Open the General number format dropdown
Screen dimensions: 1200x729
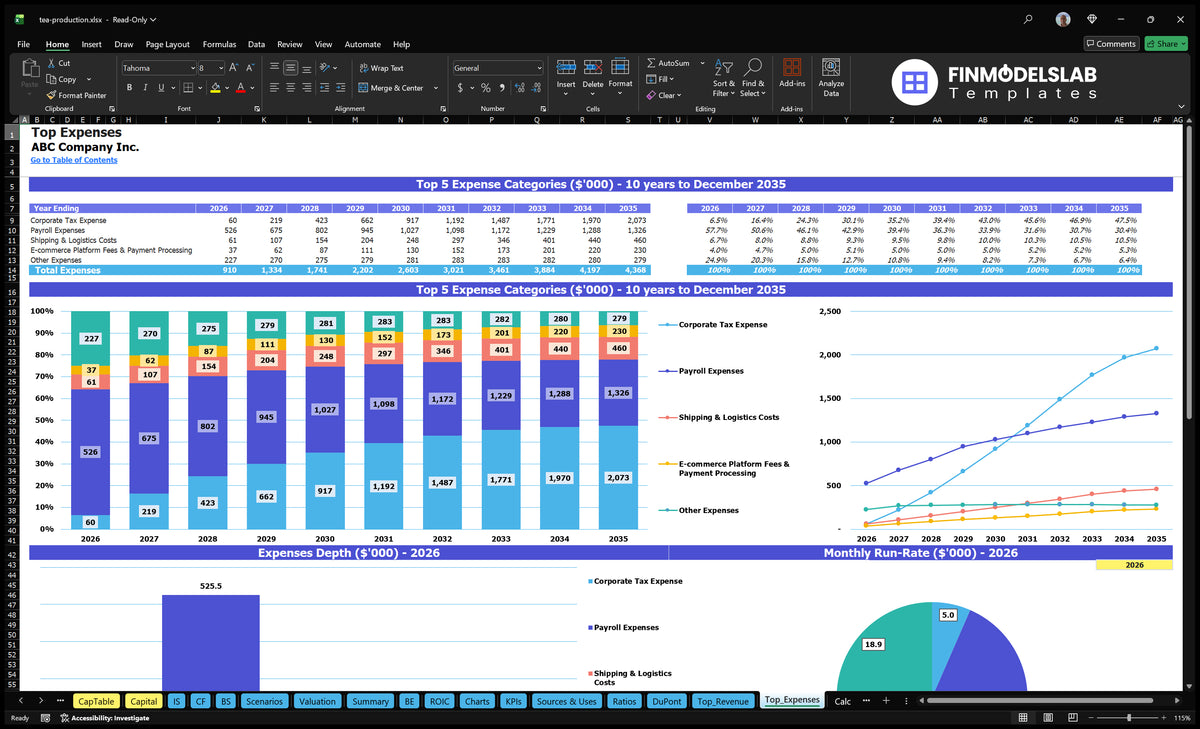point(538,68)
